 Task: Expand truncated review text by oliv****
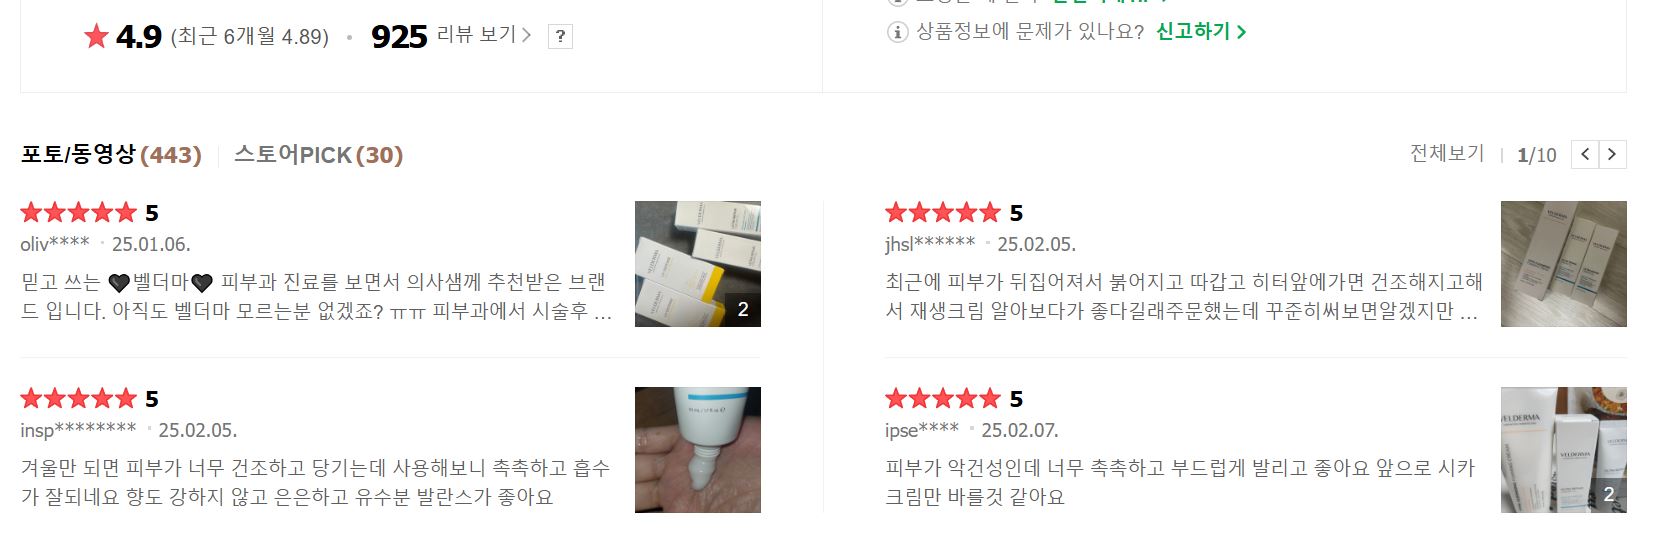(316, 297)
